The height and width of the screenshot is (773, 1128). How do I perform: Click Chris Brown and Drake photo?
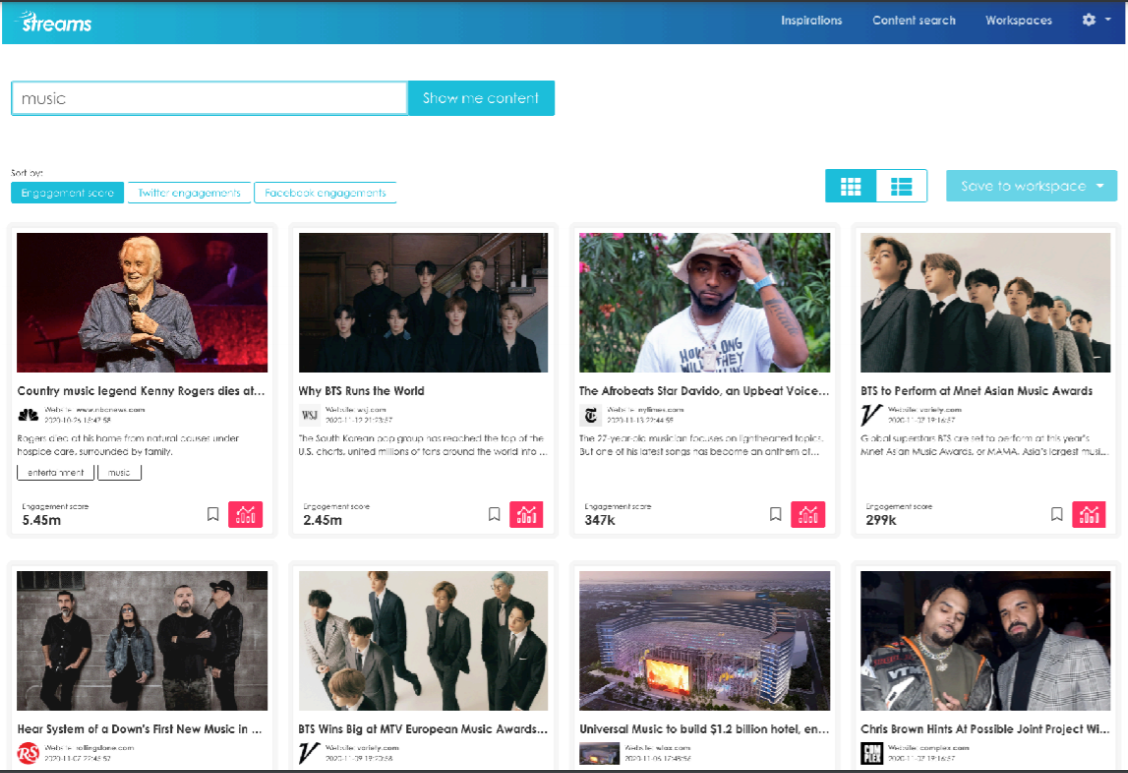point(986,641)
